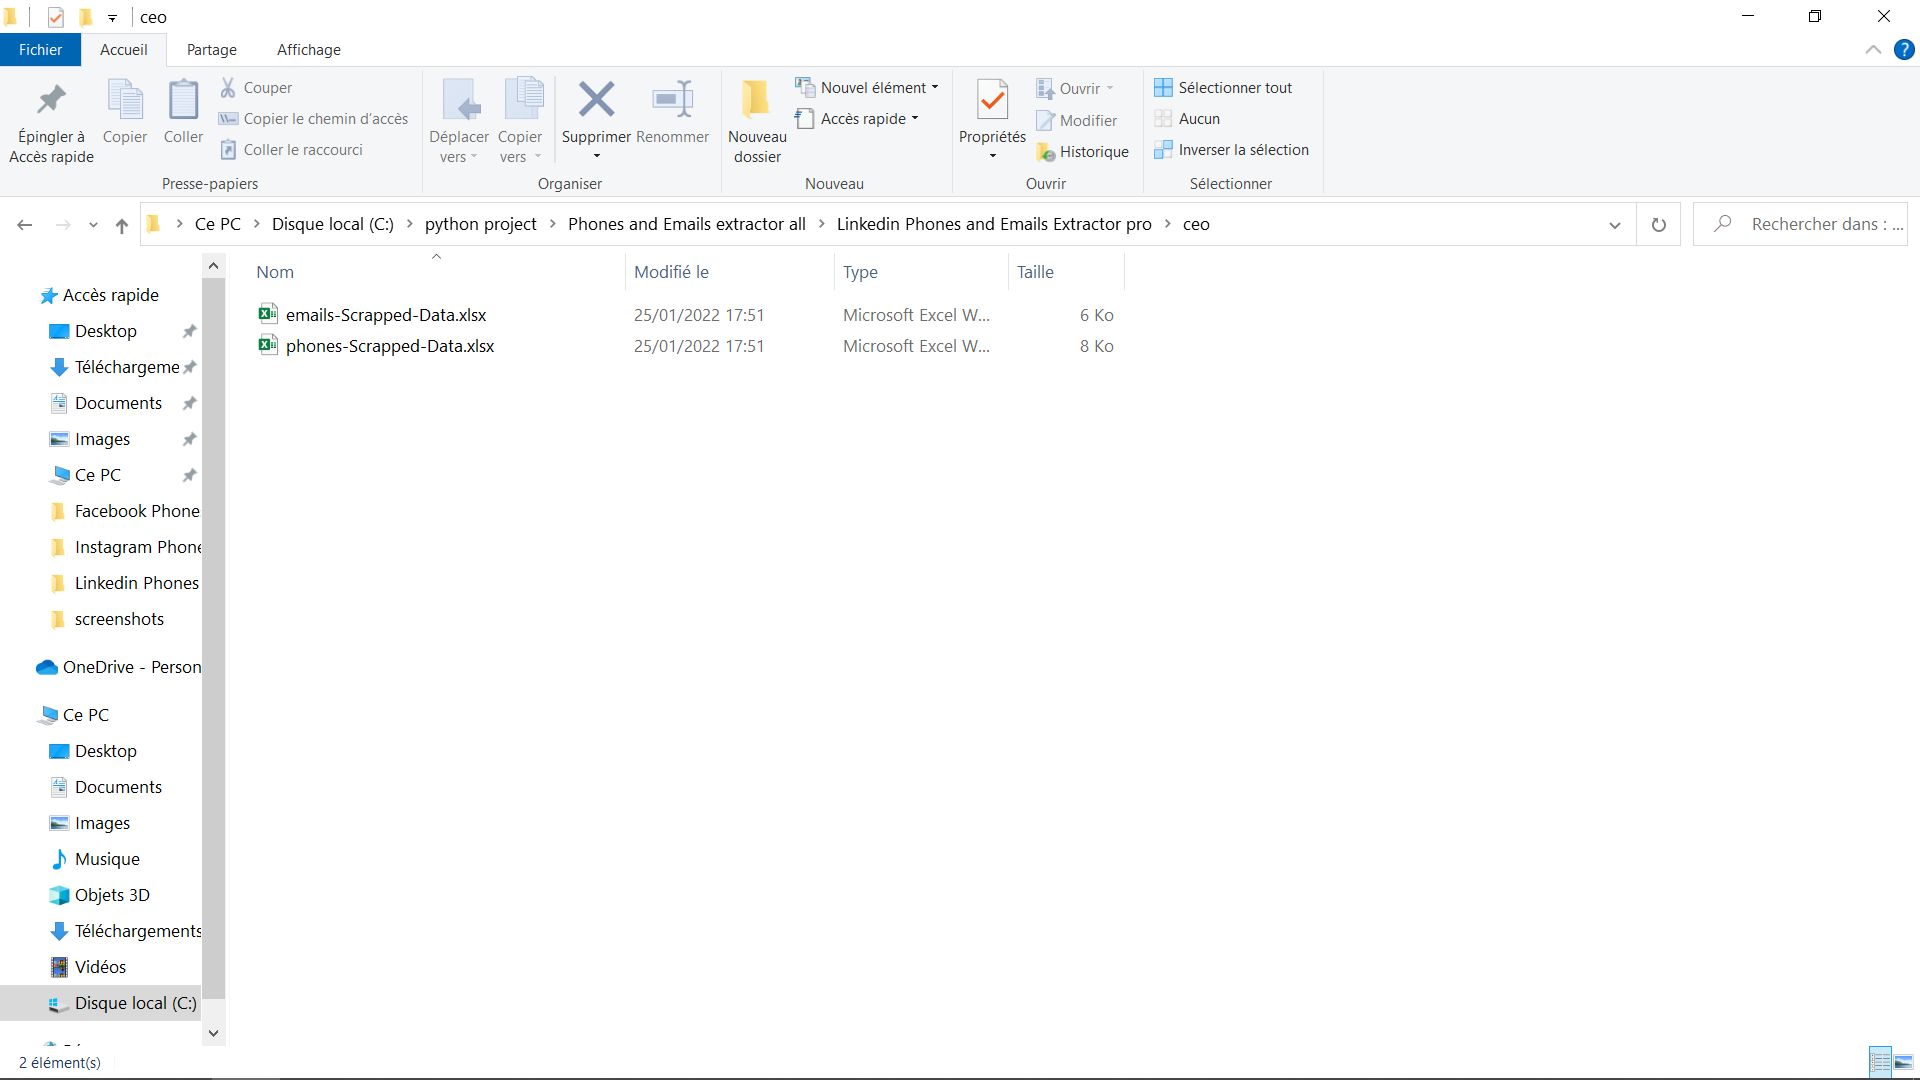The height and width of the screenshot is (1080, 1920).
Task: Click Sélectionner tout
Action: point(1223,88)
